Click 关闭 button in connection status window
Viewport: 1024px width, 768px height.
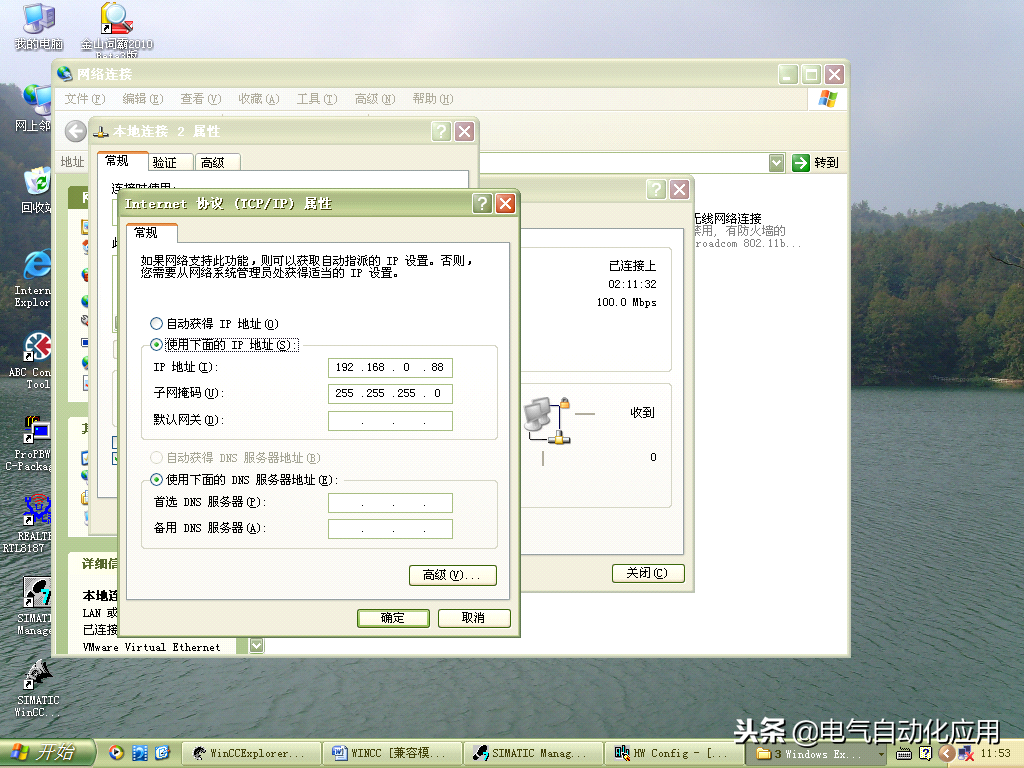[x=648, y=573]
